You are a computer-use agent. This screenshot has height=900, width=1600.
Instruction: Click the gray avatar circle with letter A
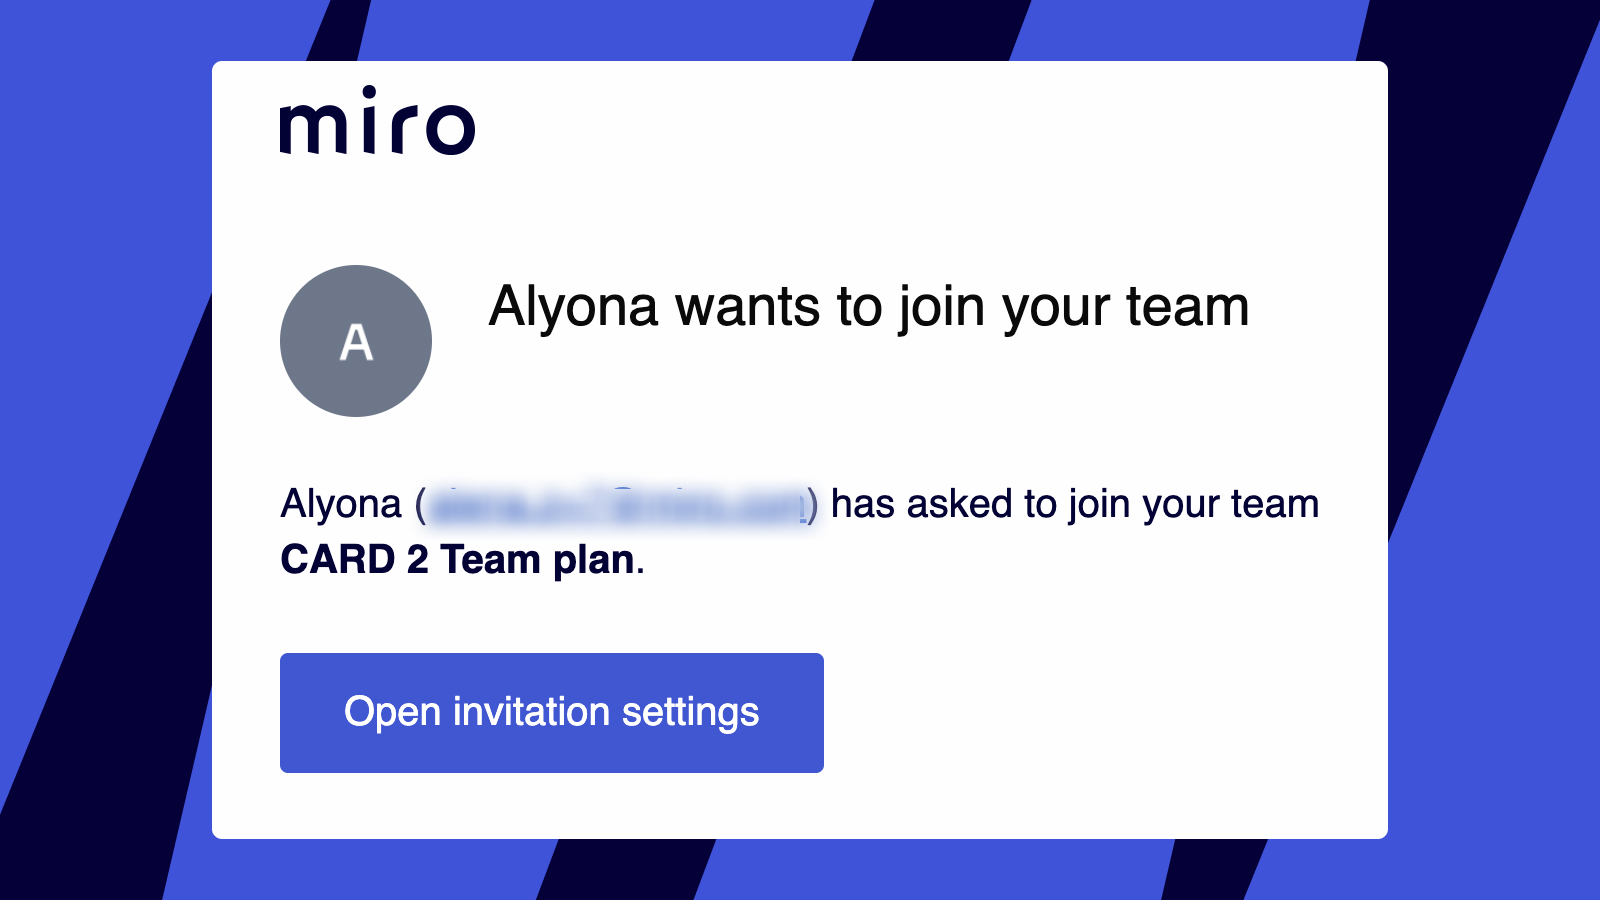tap(356, 341)
